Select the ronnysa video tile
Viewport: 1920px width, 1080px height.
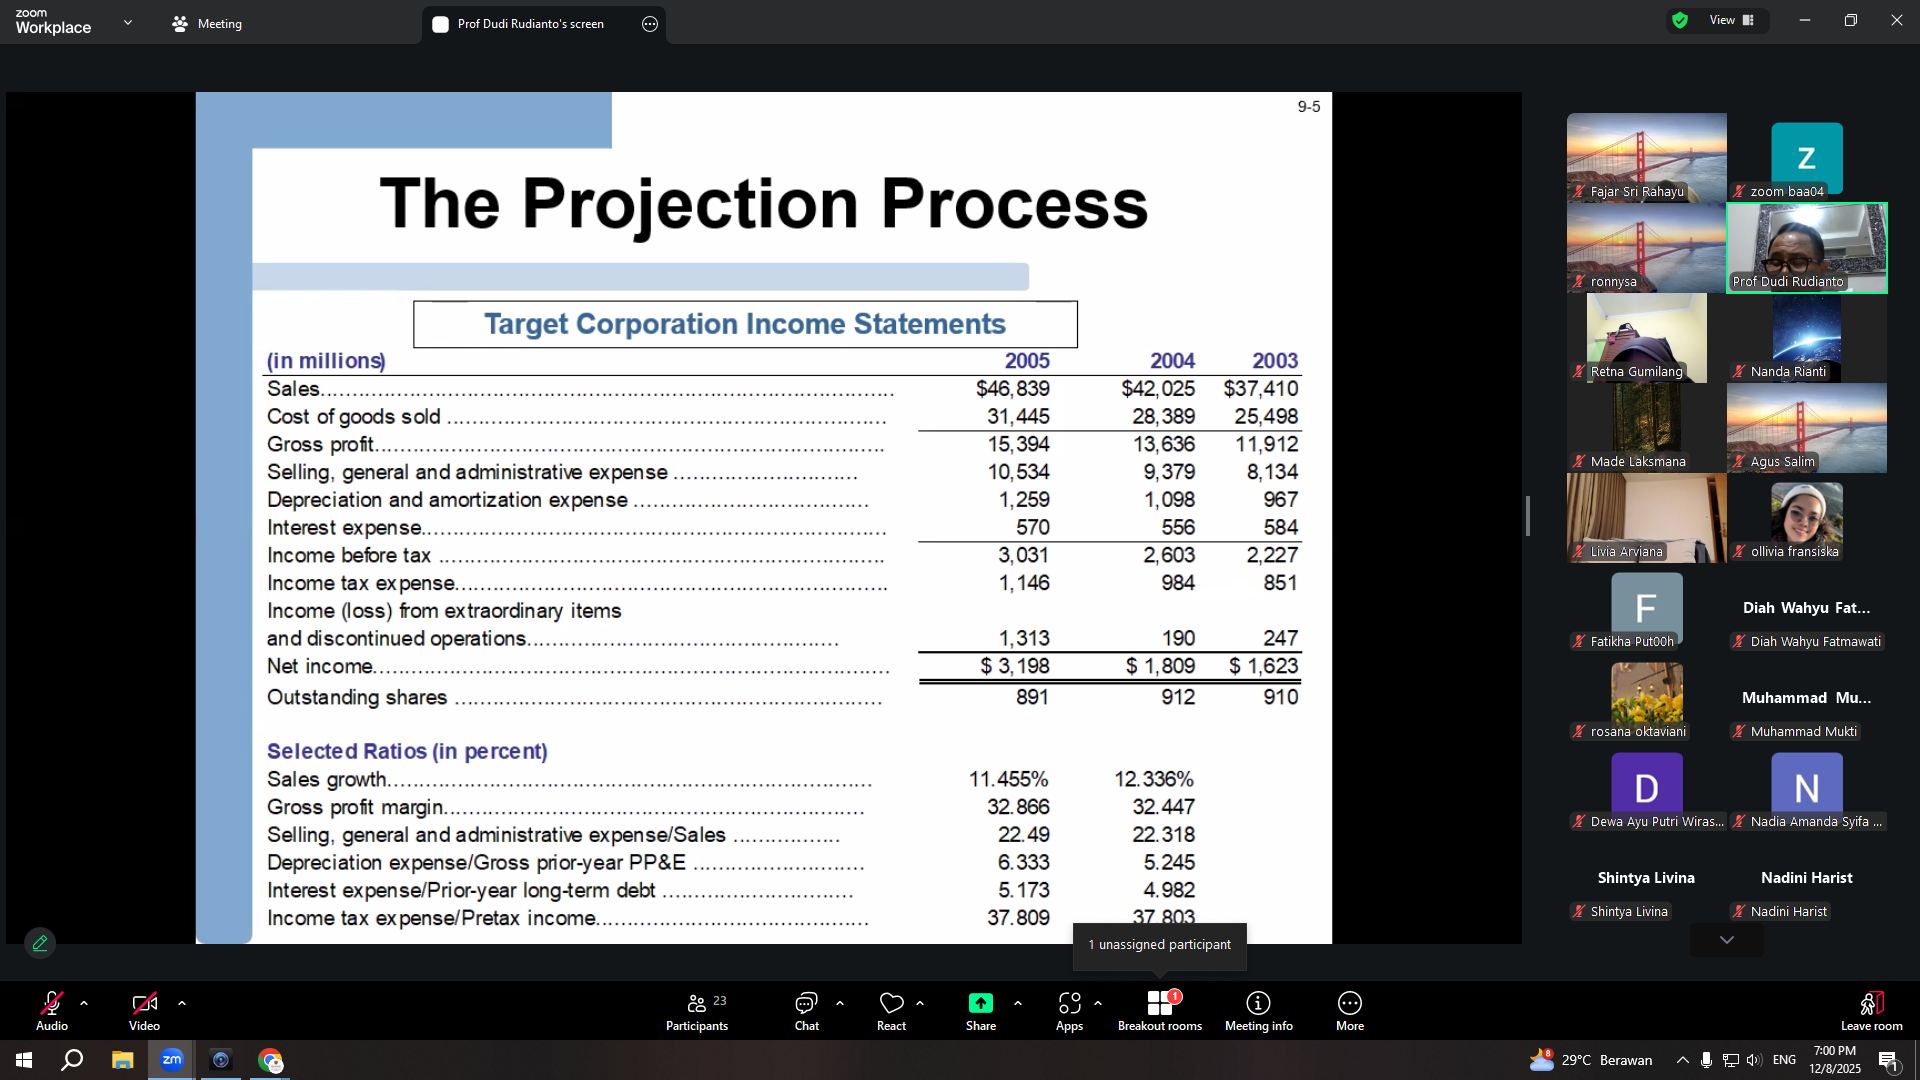pyautogui.click(x=1647, y=248)
